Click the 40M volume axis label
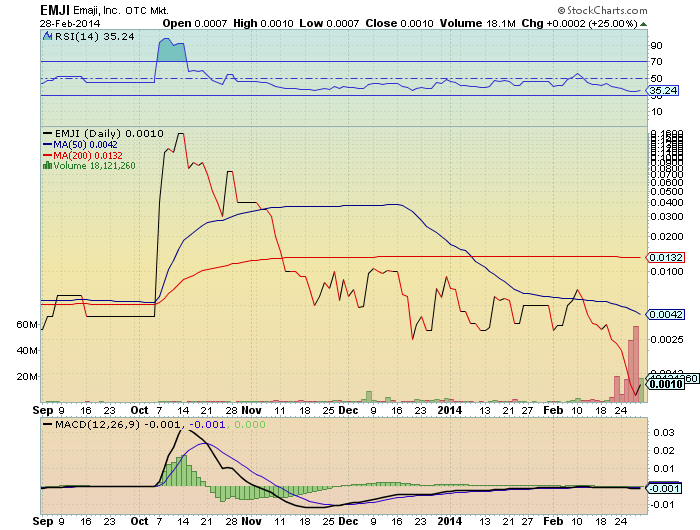Viewport: 700px width, 530px height. (27, 351)
